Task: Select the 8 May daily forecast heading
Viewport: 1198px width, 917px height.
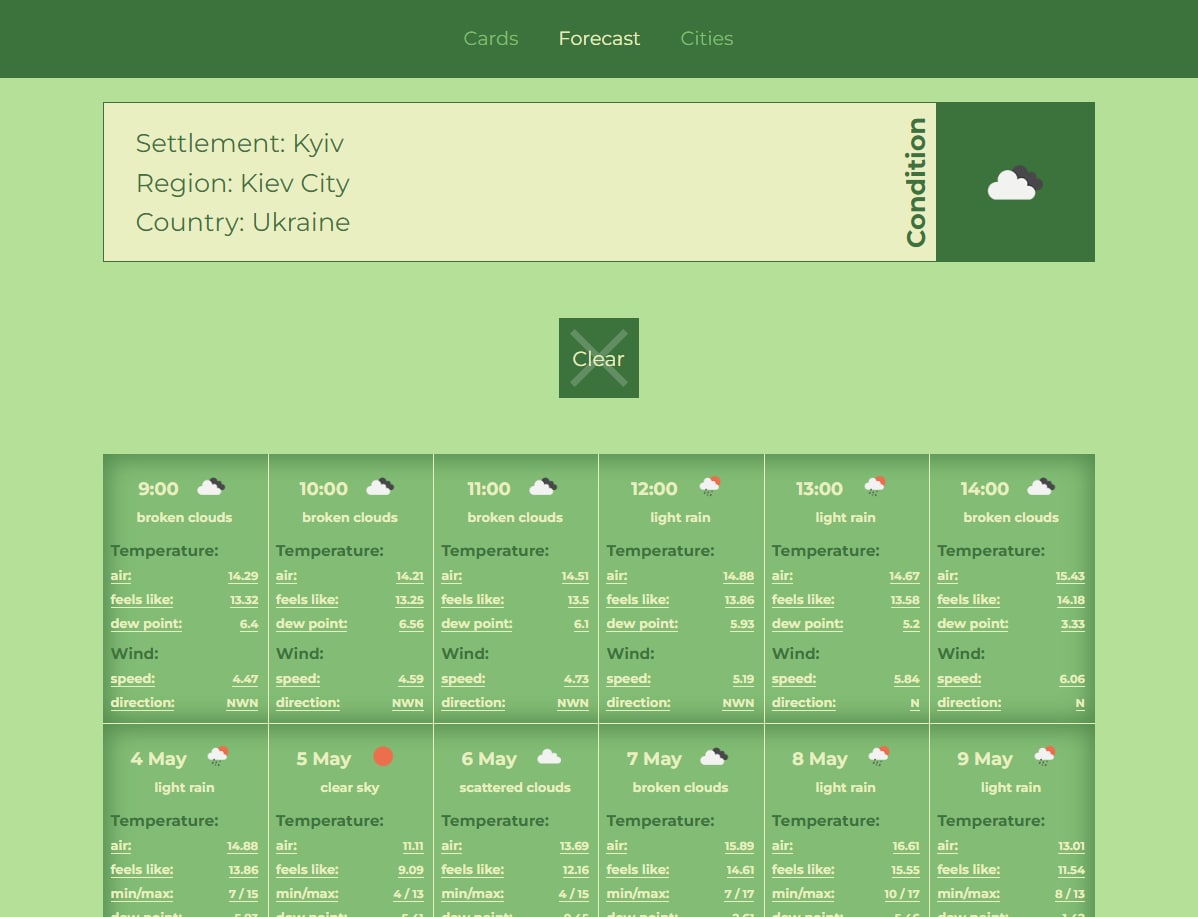Action: pos(820,759)
